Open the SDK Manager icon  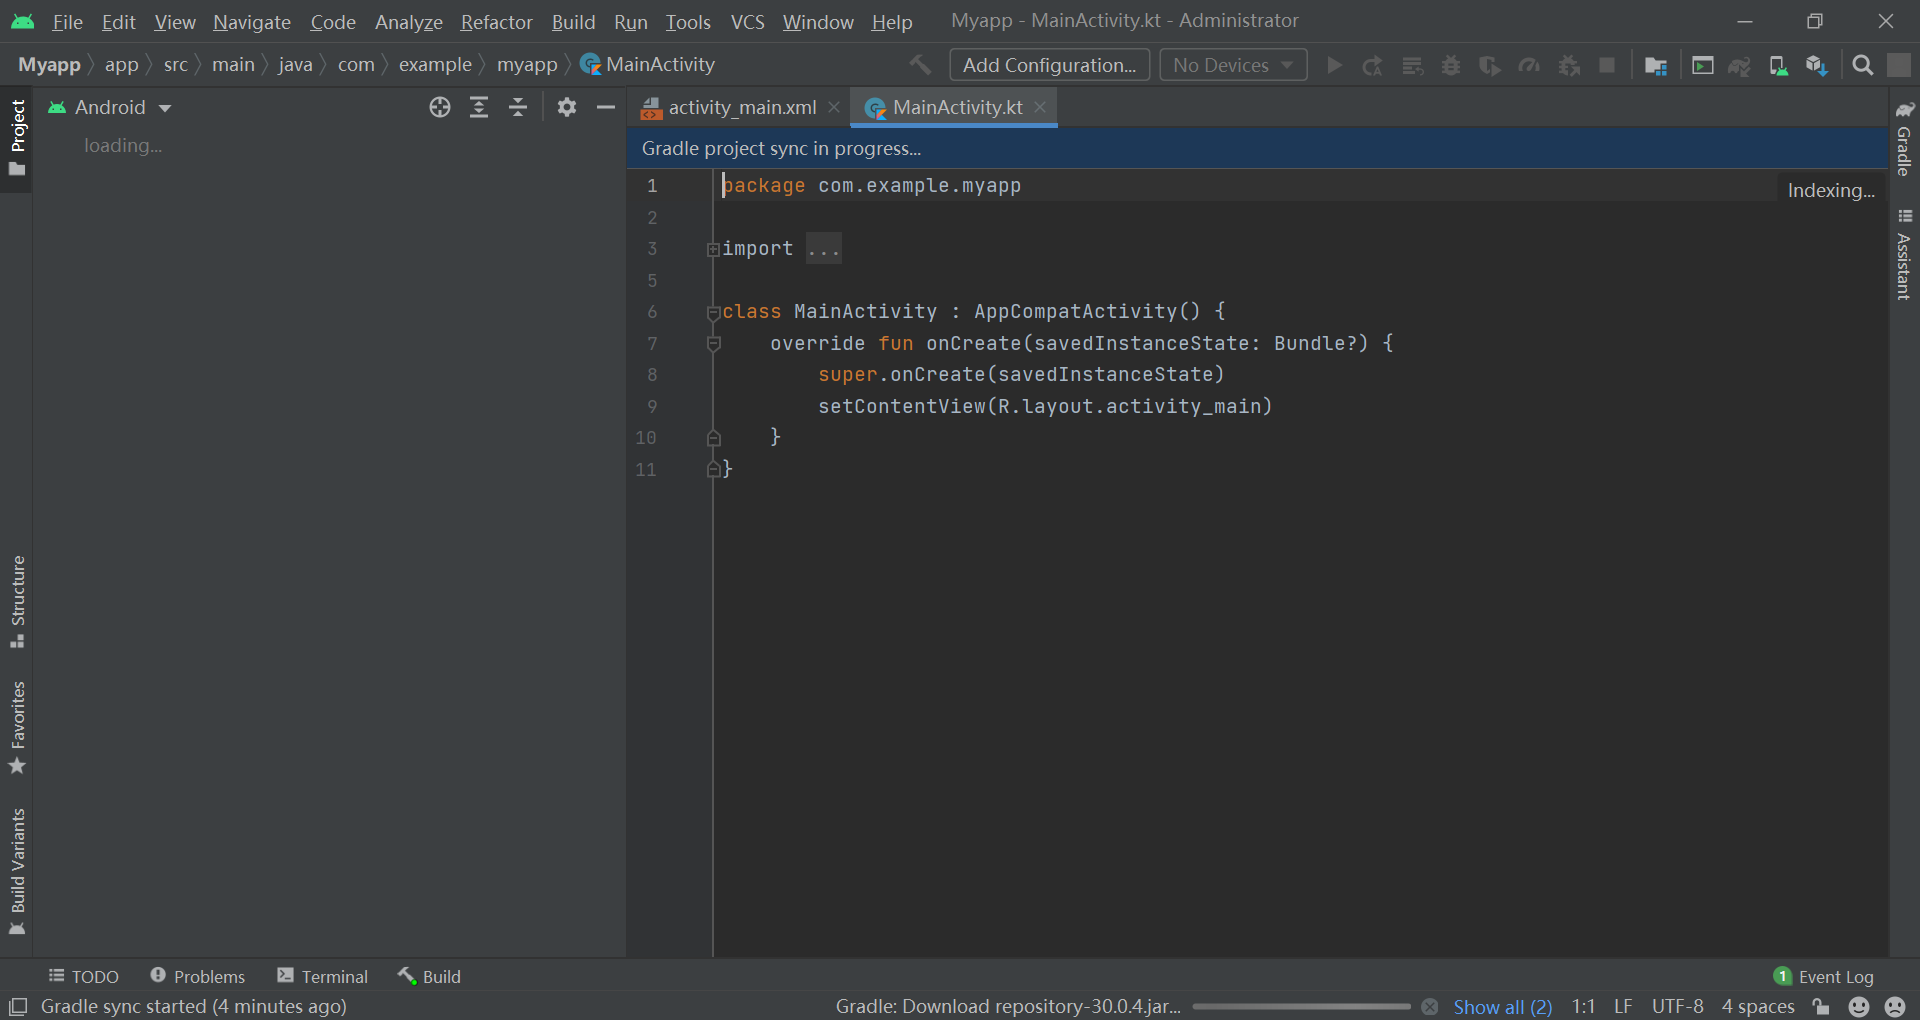pyautogui.click(x=1817, y=65)
